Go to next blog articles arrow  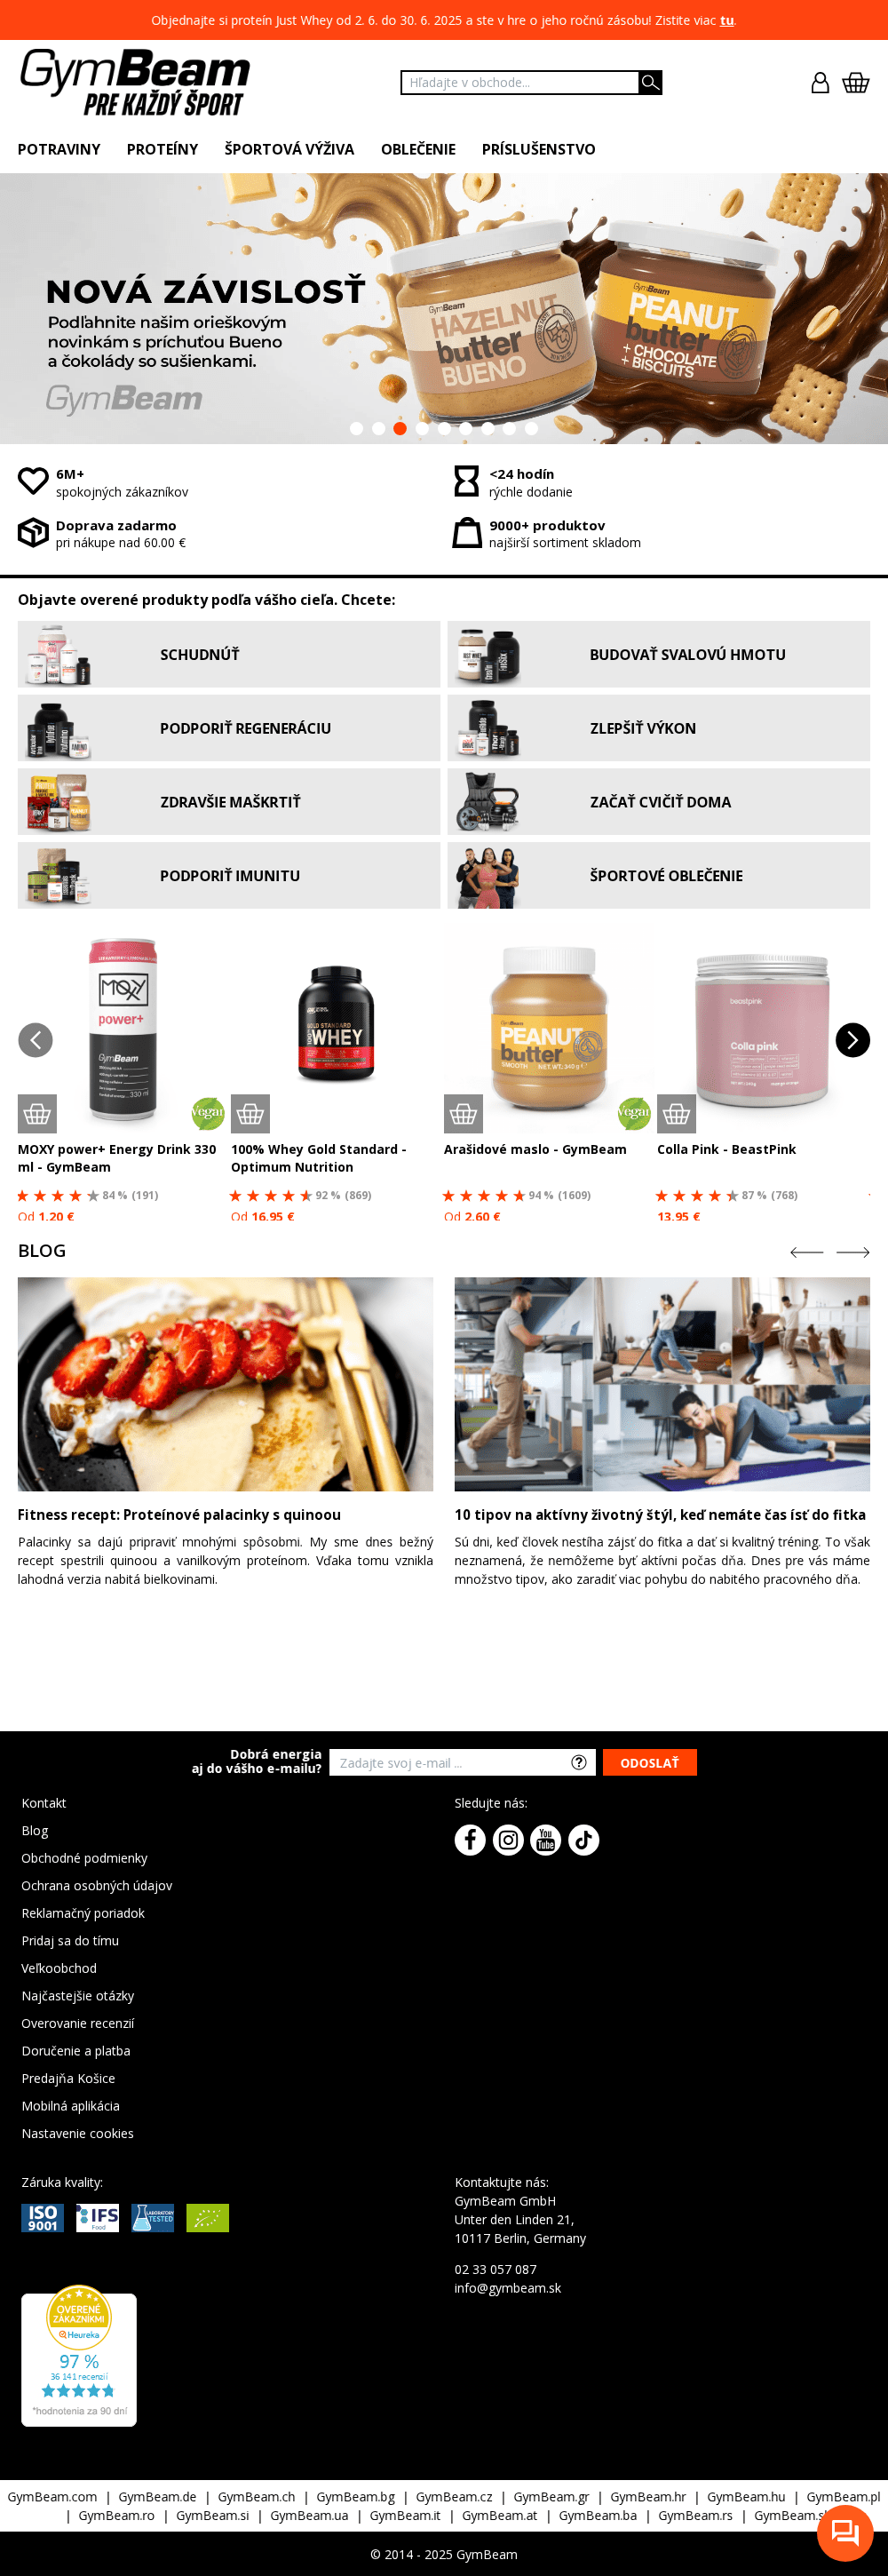tap(853, 1252)
